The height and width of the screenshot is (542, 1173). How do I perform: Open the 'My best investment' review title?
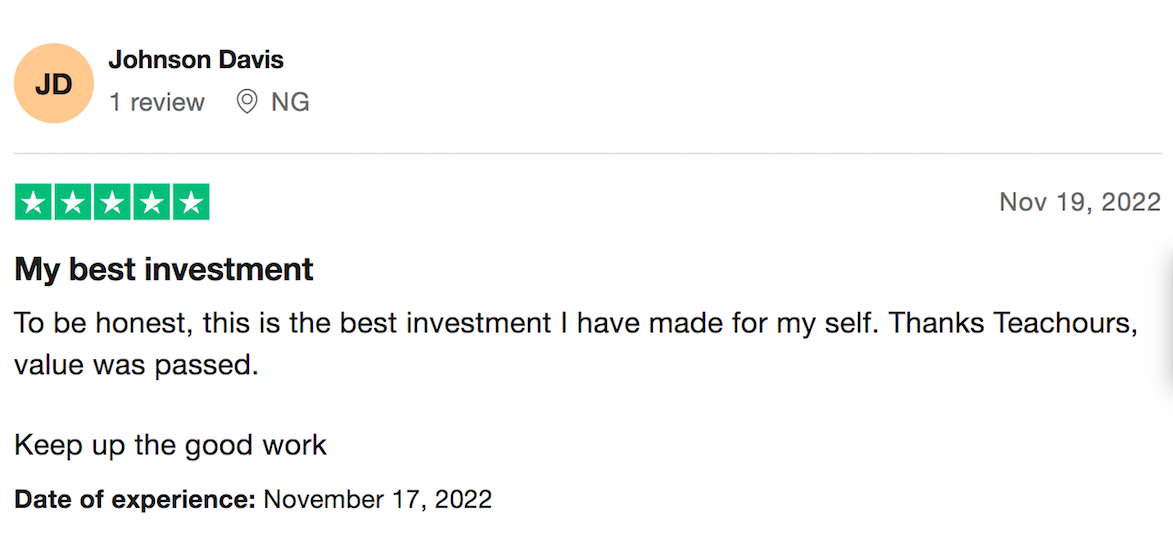pyautogui.click(x=164, y=269)
